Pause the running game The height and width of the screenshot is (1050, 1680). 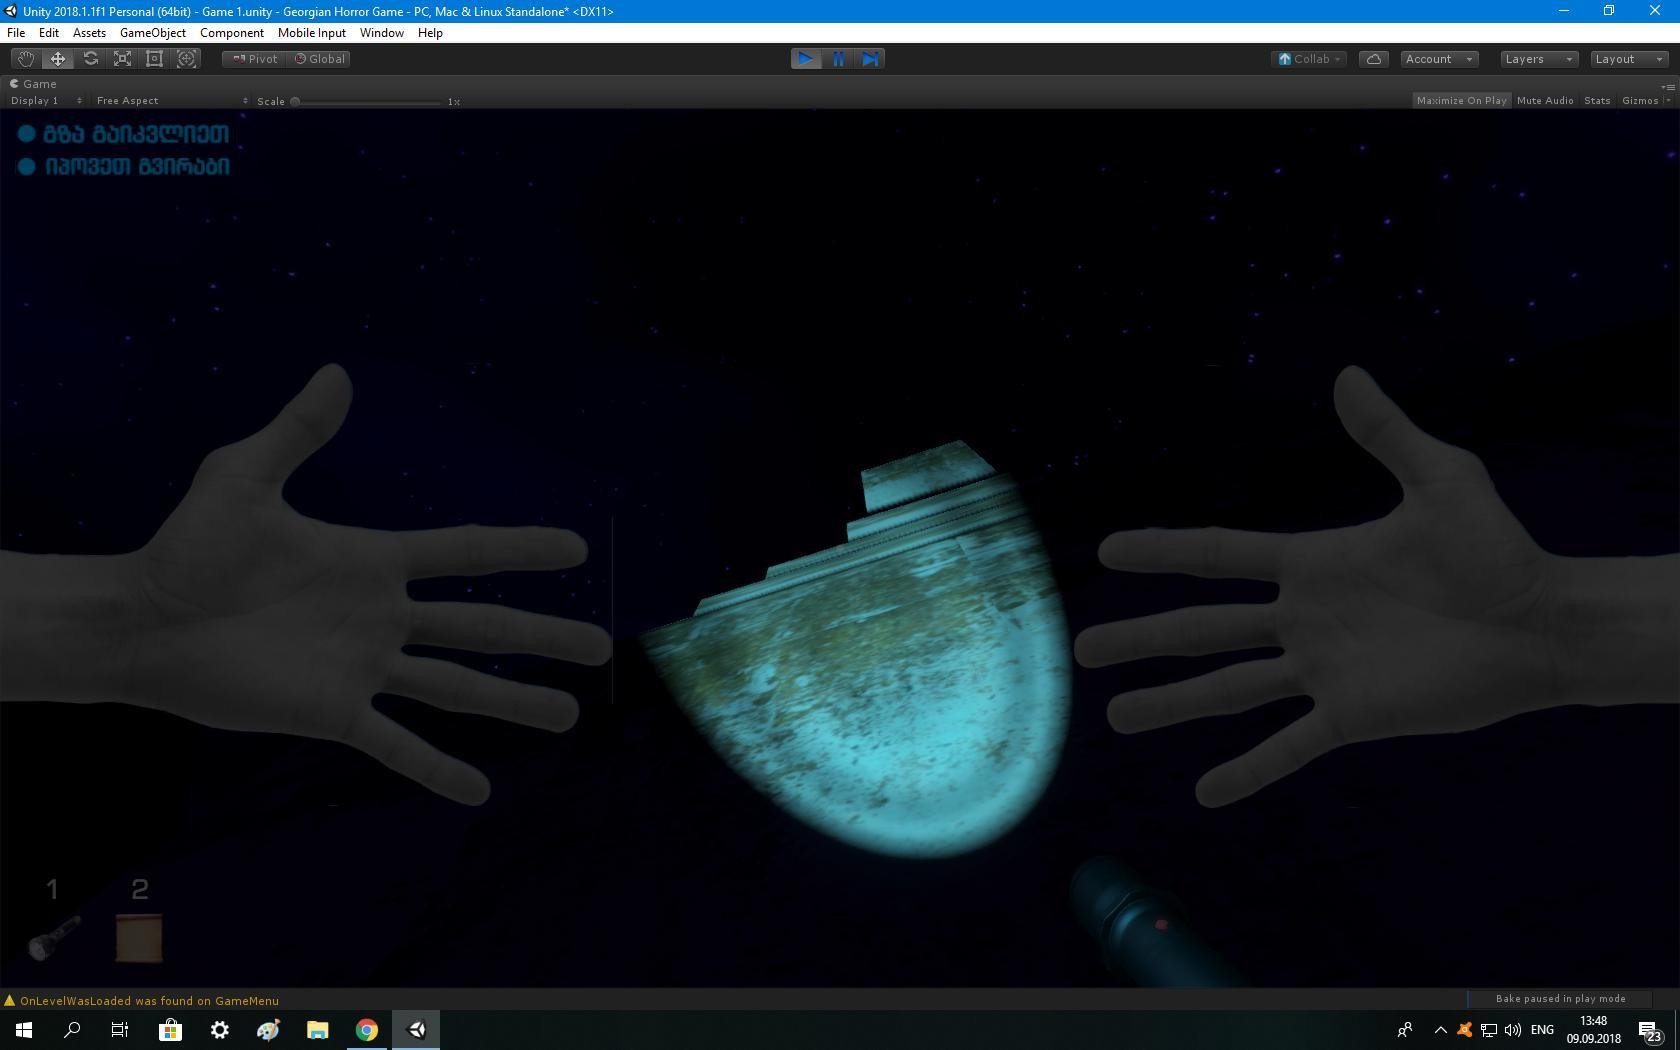(838, 59)
